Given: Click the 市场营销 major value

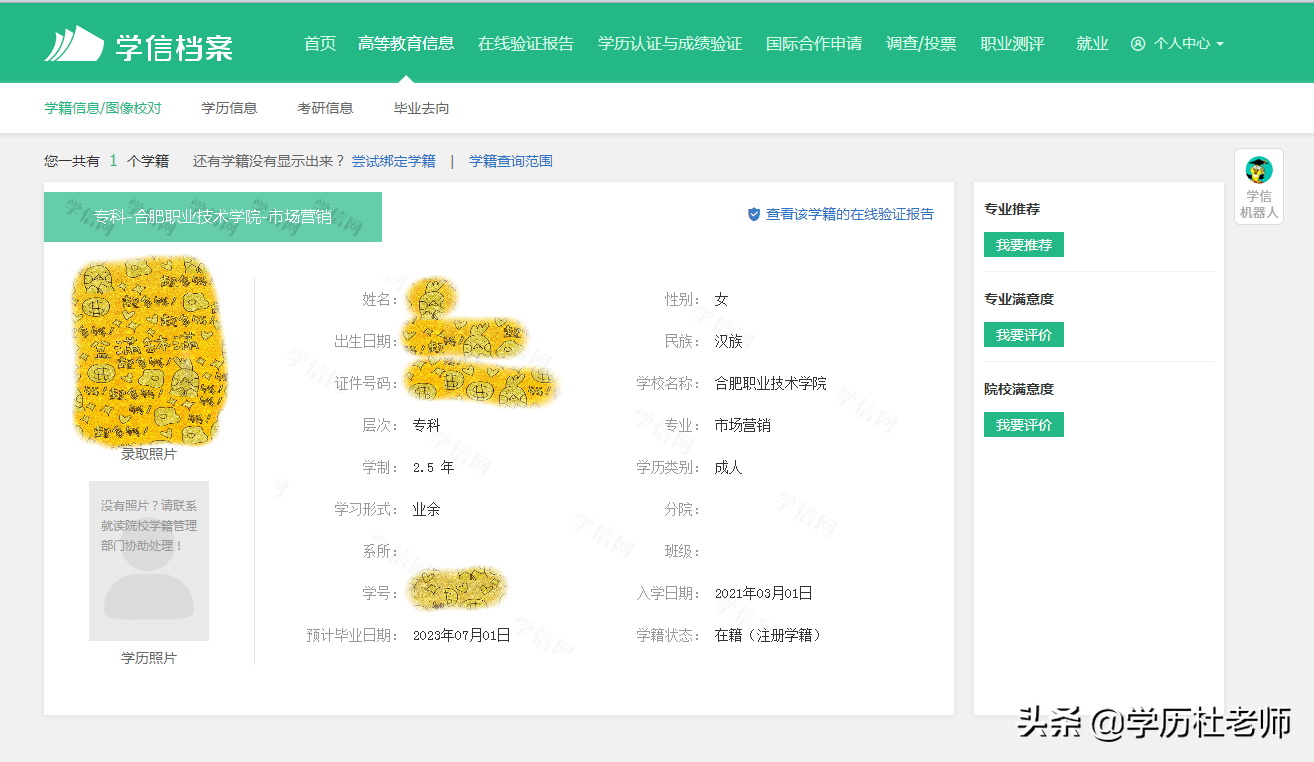Looking at the screenshot, I should pyautogui.click(x=743, y=425).
